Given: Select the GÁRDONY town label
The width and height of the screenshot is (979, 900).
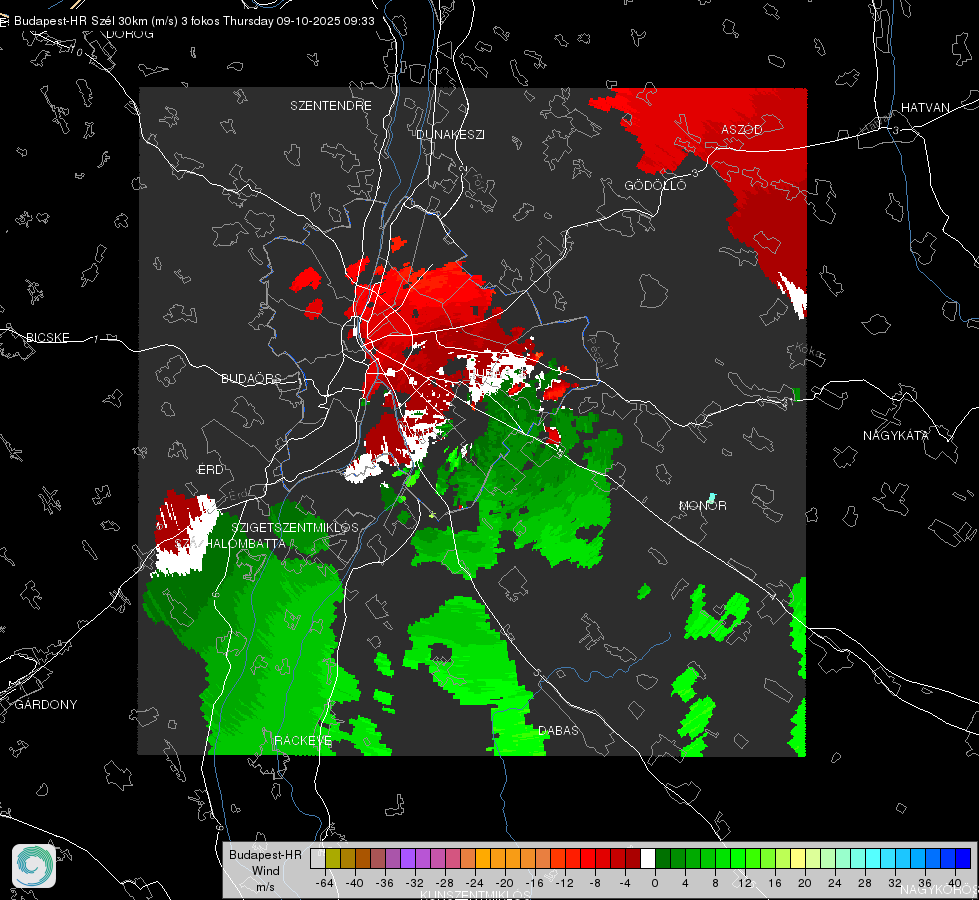Looking at the screenshot, I should [x=46, y=705].
